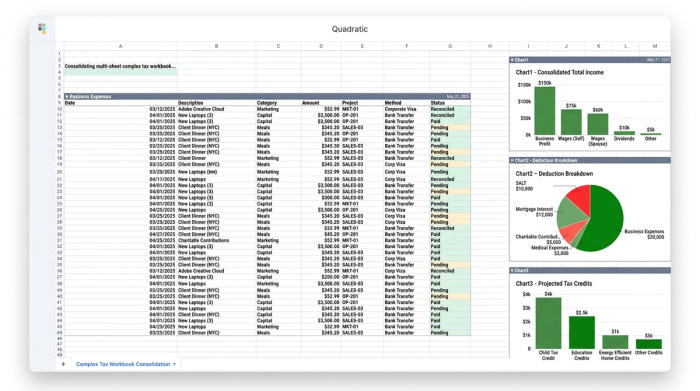This screenshot has height=391, width=700.
Task: Click the Business Expenses table icon
Action: [x=67, y=96]
